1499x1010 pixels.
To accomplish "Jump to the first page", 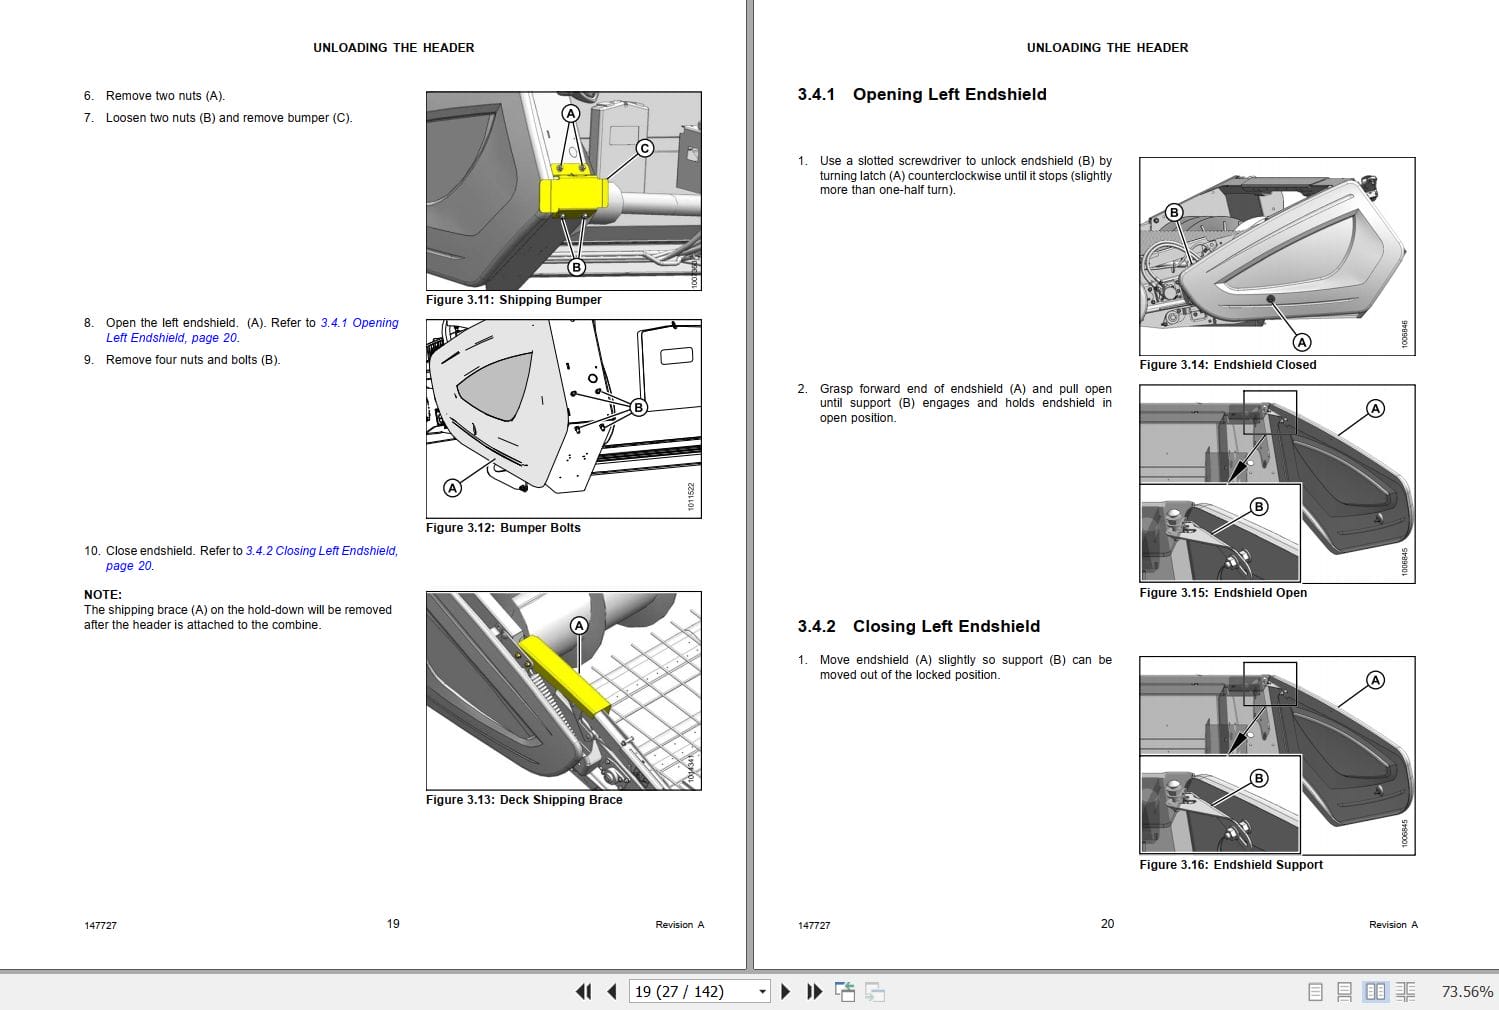I will [584, 991].
